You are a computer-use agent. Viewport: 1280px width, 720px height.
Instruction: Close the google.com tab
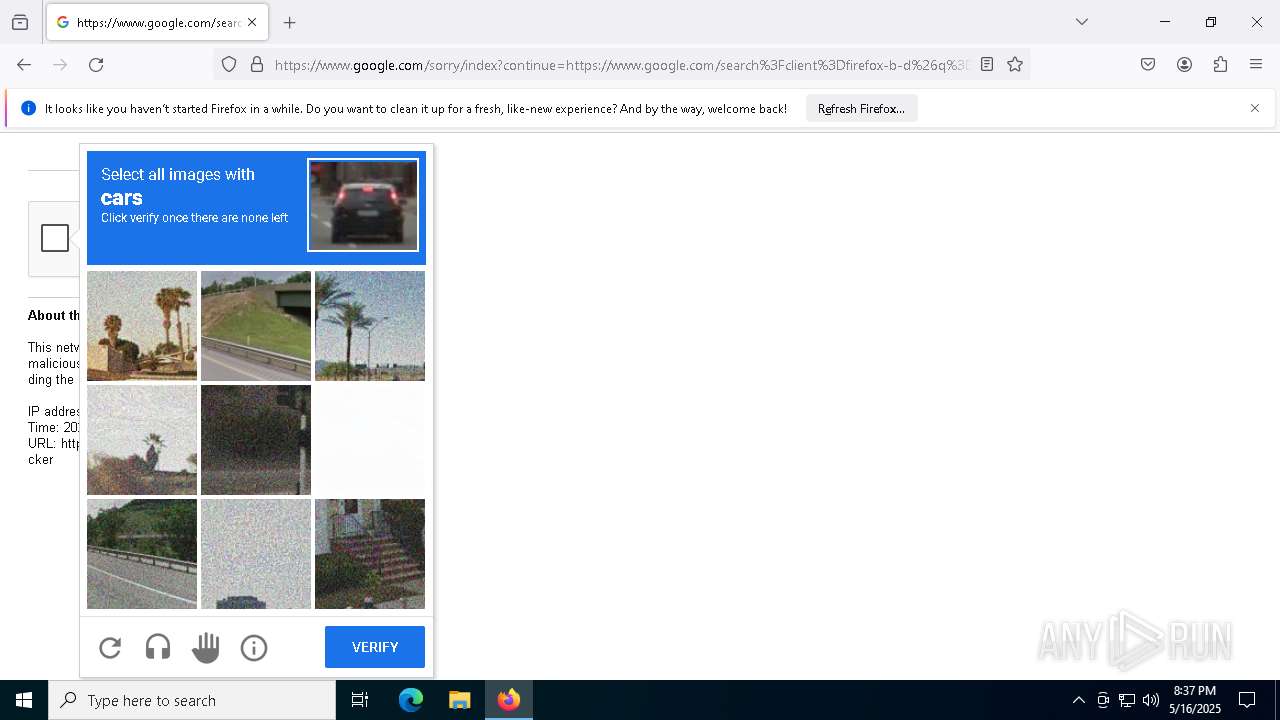click(x=252, y=22)
